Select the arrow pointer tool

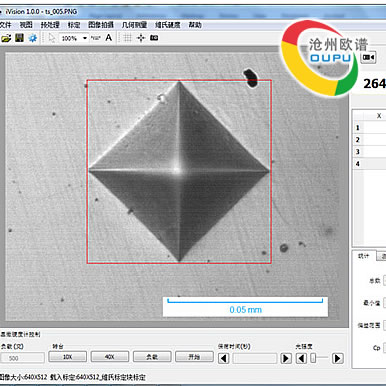pos(52,38)
